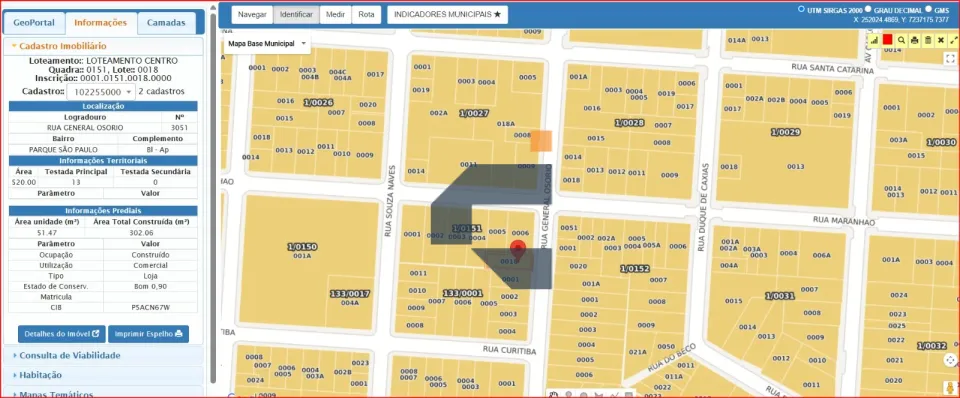Click the printer icon in map toolbar
Viewport: 960px width, 398px height.
click(915, 40)
